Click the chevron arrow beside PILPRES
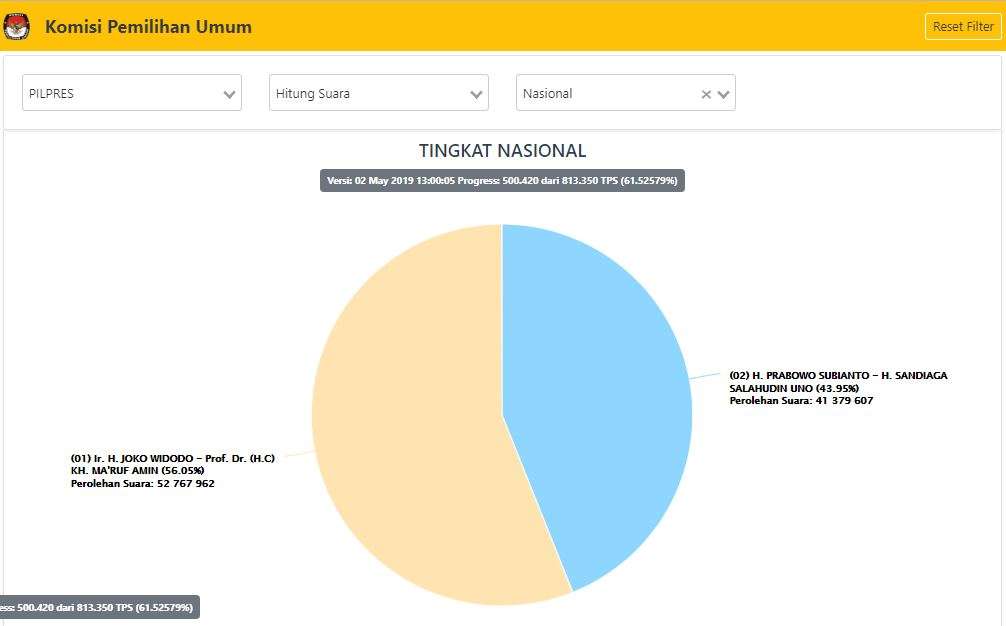The height and width of the screenshot is (626, 1006). tap(230, 94)
